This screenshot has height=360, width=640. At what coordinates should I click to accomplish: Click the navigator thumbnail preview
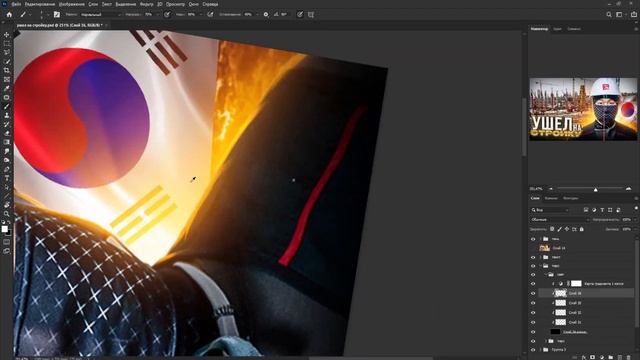pyautogui.click(x=583, y=109)
